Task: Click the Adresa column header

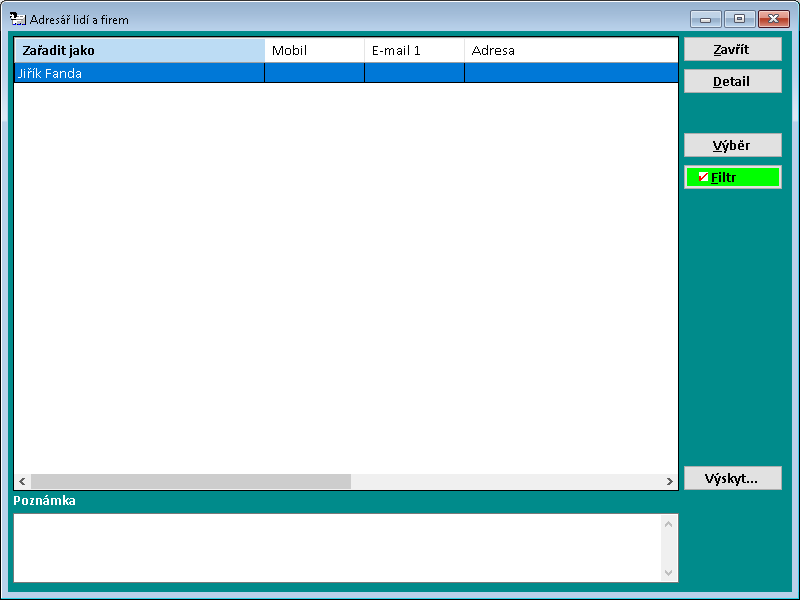Action: point(570,50)
